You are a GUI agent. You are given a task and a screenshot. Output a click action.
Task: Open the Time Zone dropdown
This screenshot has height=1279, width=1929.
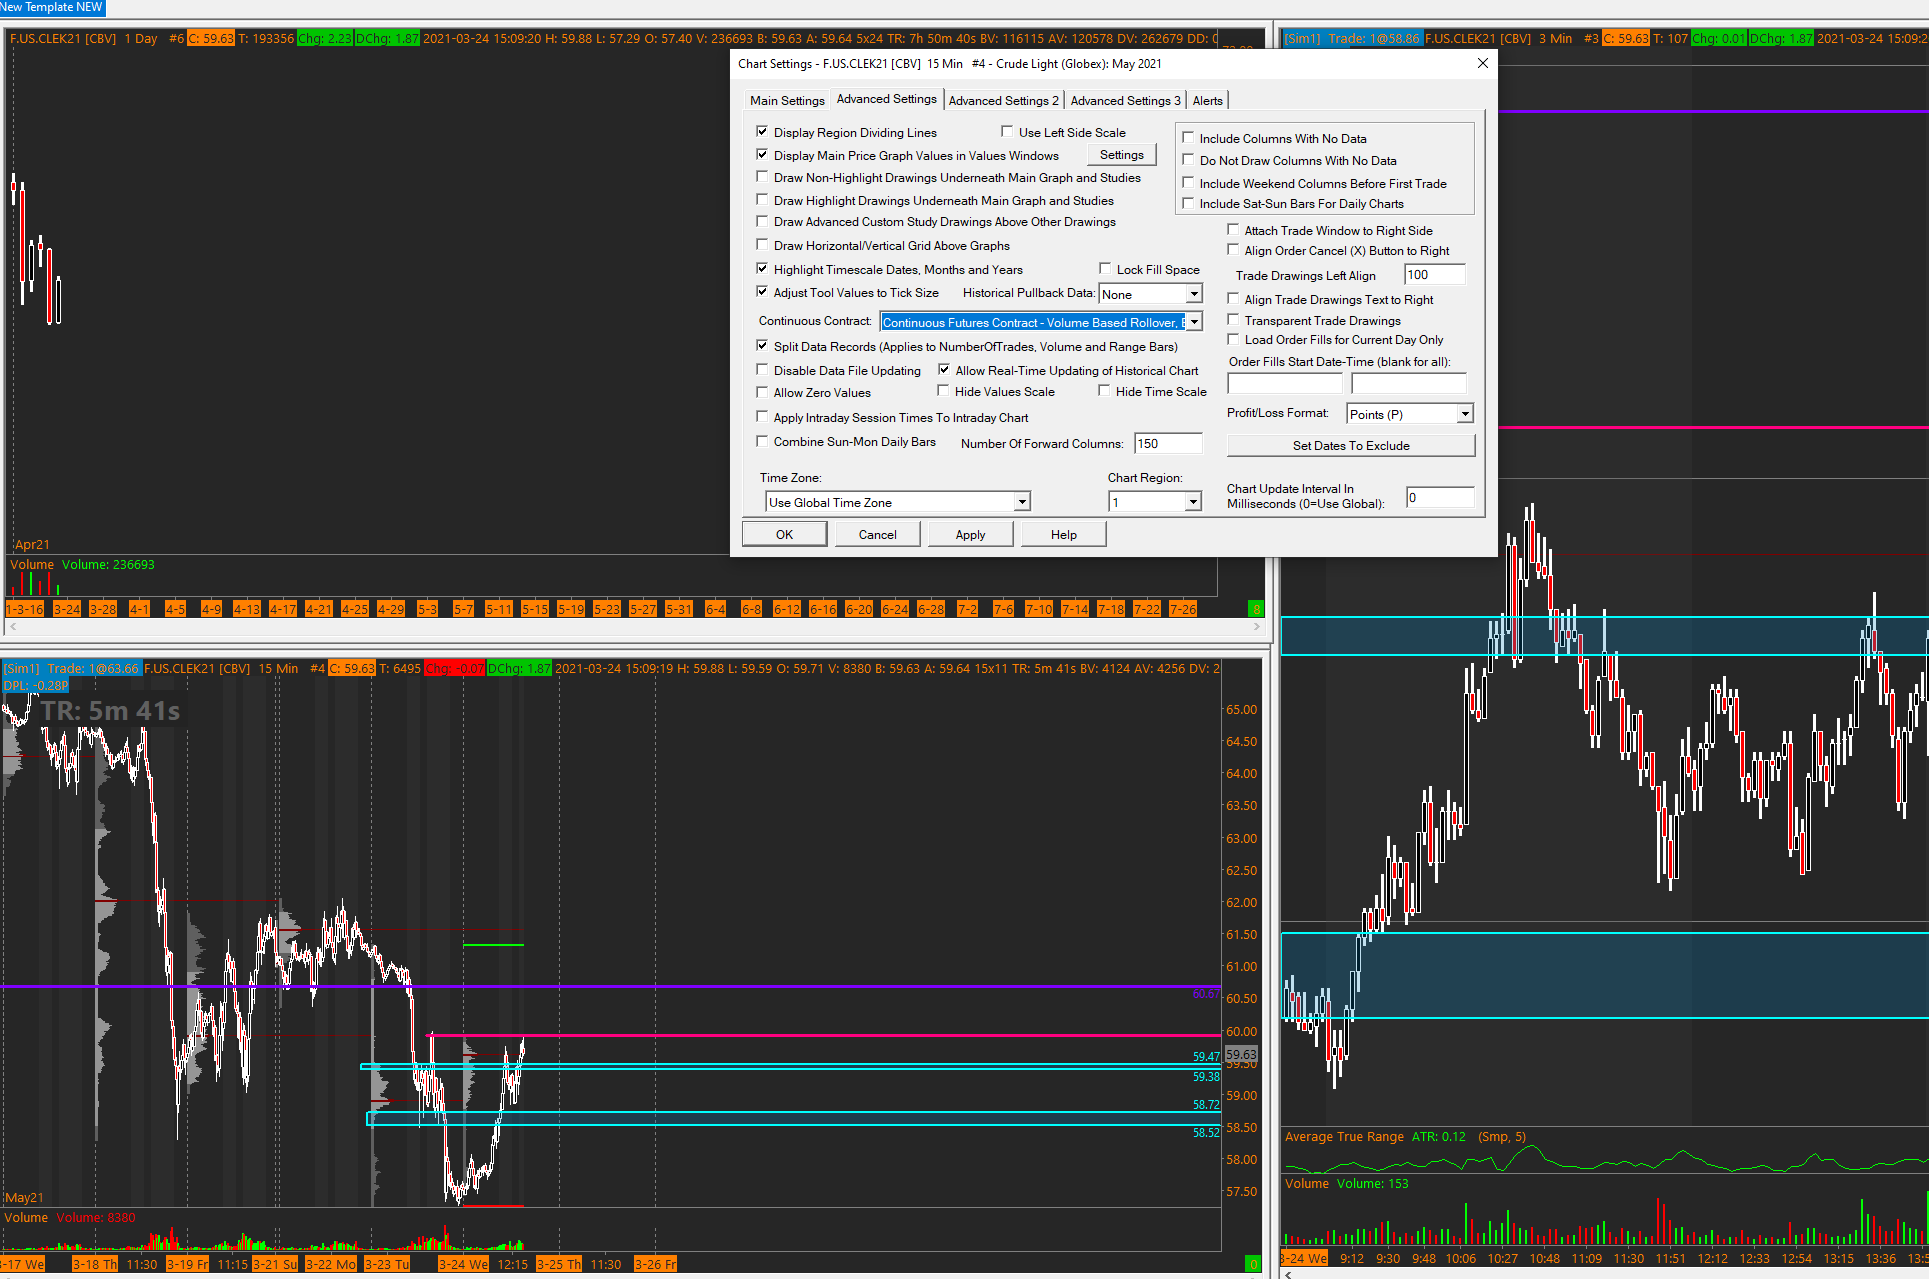tap(1021, 502)
